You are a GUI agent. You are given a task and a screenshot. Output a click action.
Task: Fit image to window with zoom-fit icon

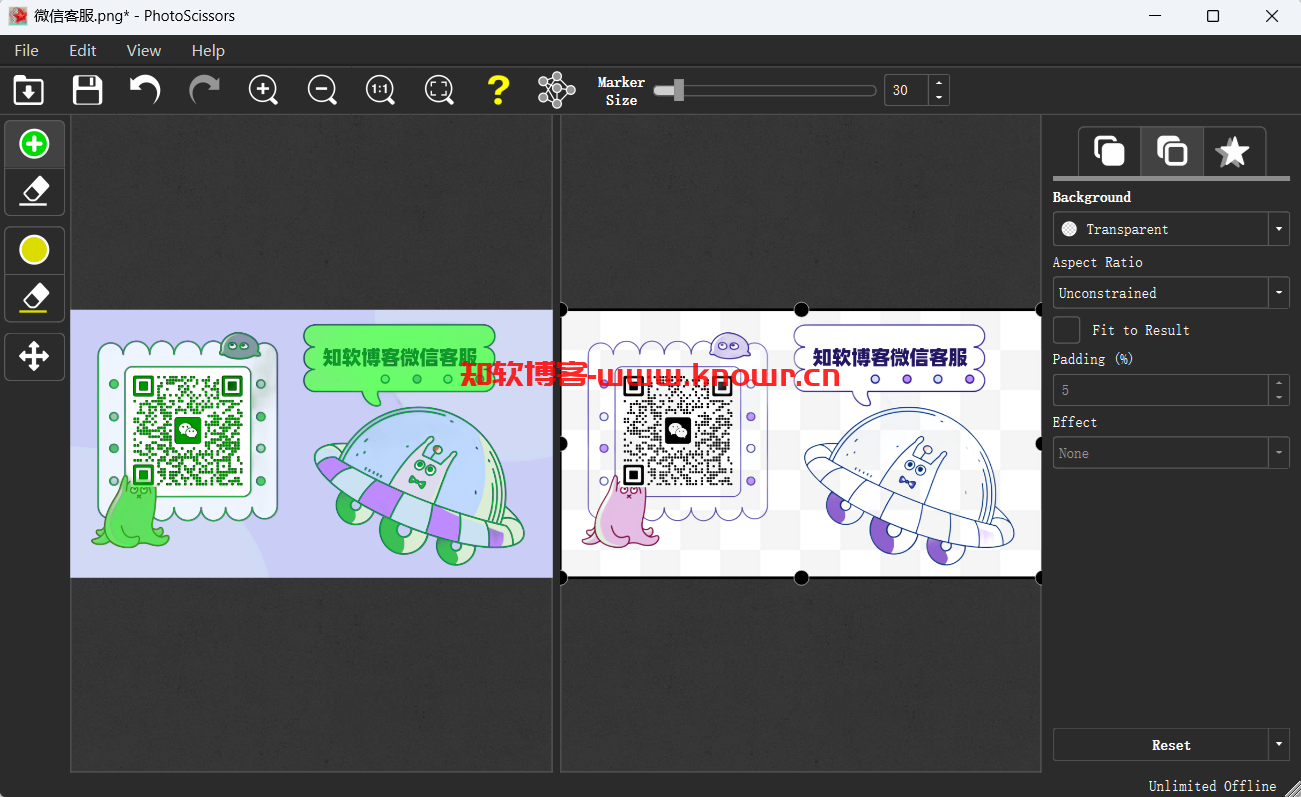(x=439, y=90)
